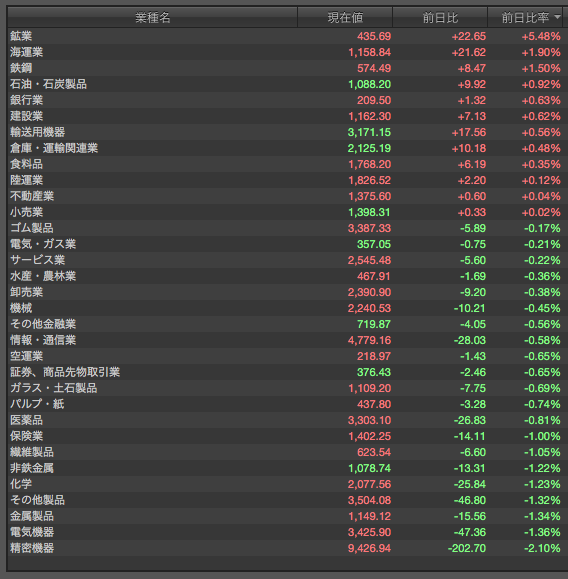Click the 鉄鋼 sector name
This screenshot has width=568, height=579.
click(21, 68)
